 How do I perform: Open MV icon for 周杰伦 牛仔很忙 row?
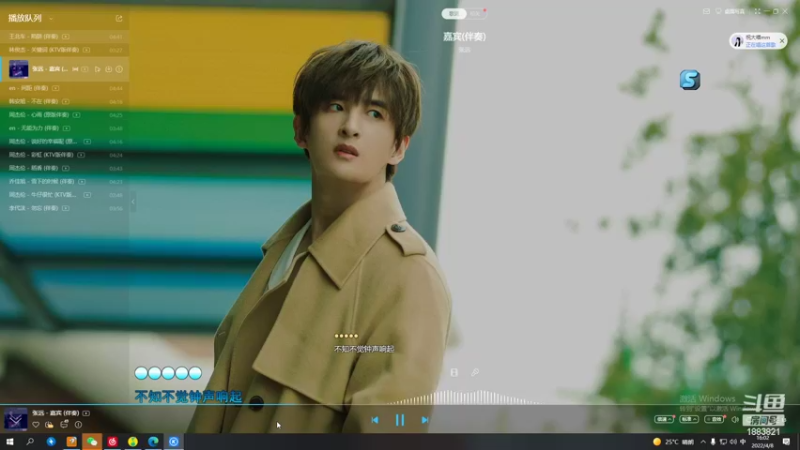click(87, 195)
